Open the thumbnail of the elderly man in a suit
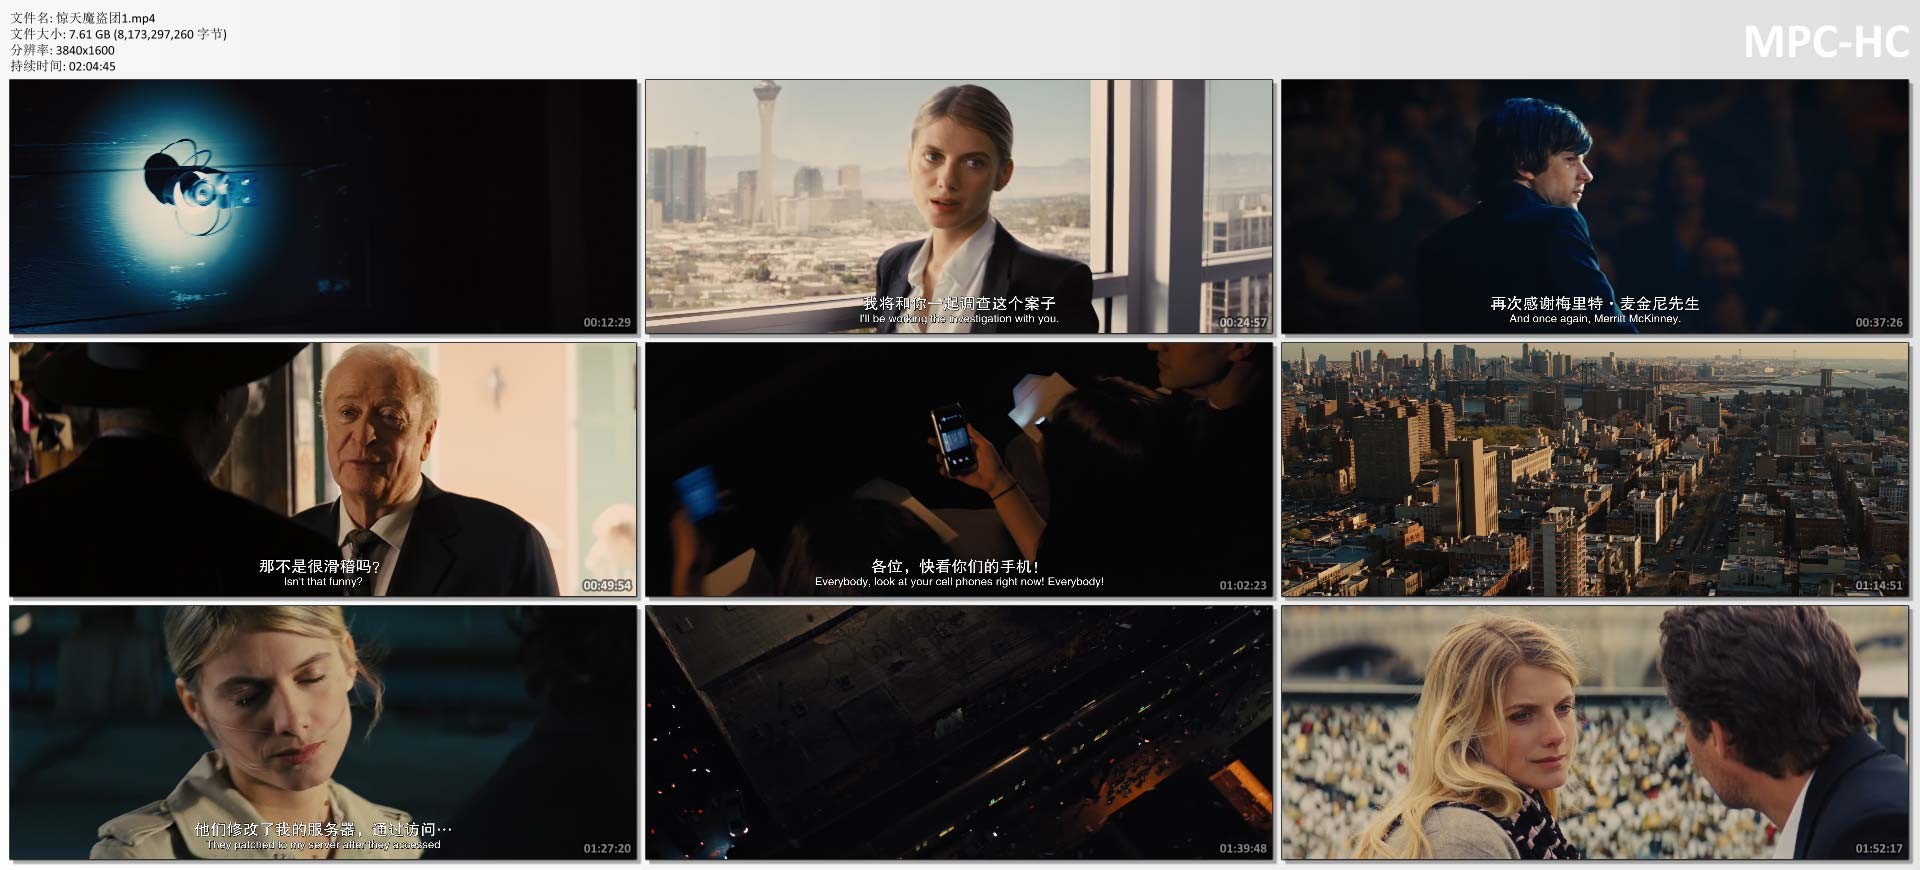This screenshot has height=870, width=1920. coord(323,469)
